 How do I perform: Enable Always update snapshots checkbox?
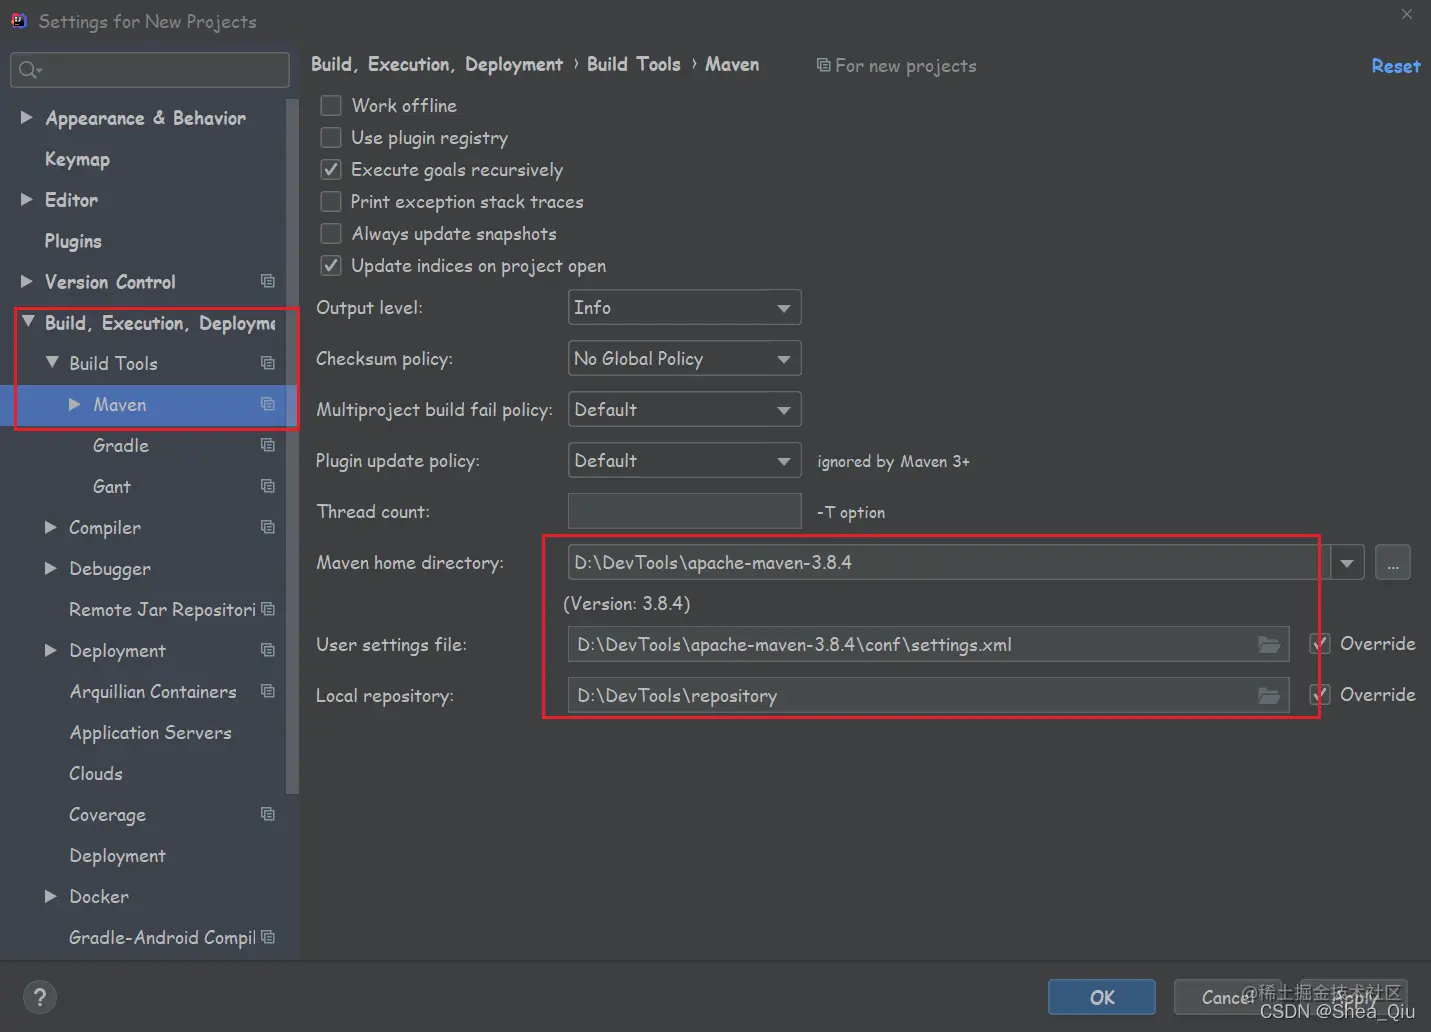tap(331, 233)
